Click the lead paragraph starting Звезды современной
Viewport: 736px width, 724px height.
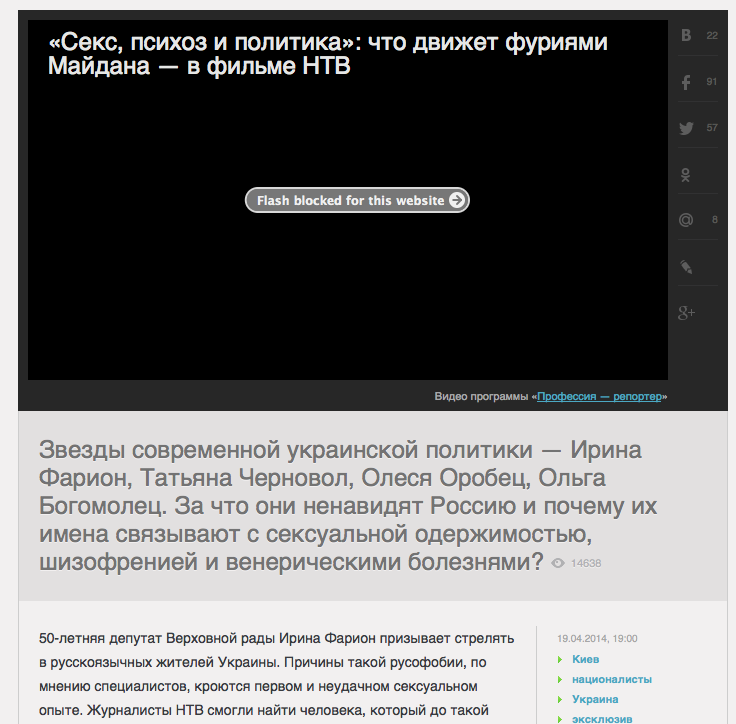(x=348, y=505)
